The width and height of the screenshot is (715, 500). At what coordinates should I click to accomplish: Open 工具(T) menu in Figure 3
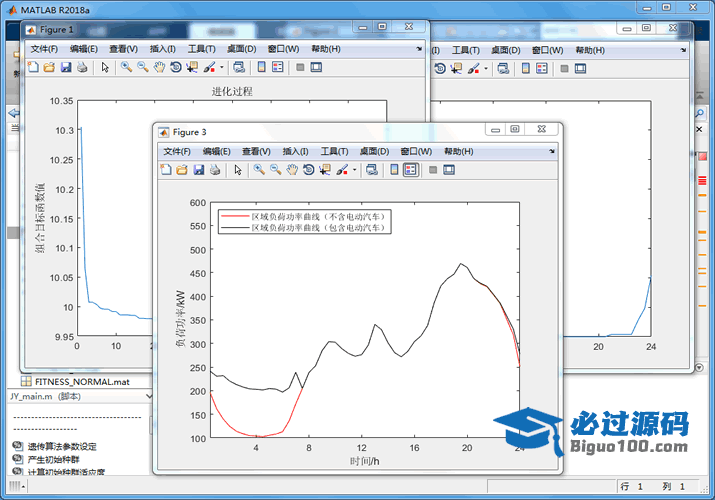[x=335, y=151]
